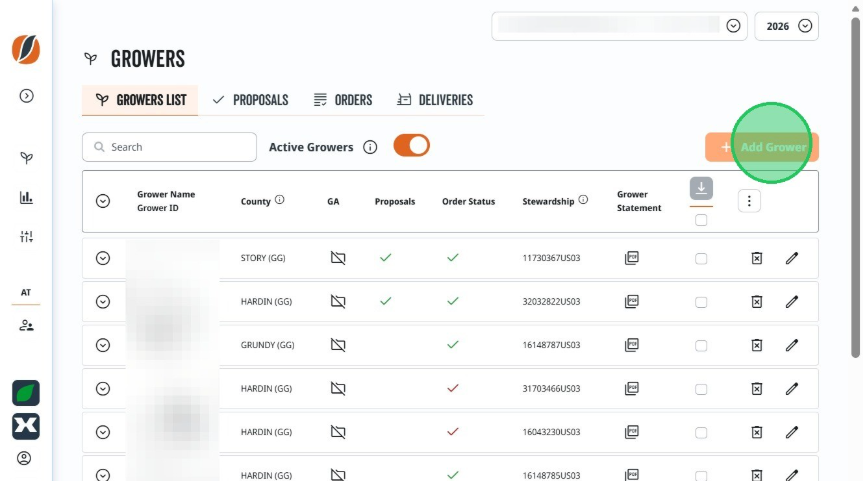This screenshot has height=481, width=864.
Task: Open the 2026 year dropdown
Action: [x=786, y=26]
